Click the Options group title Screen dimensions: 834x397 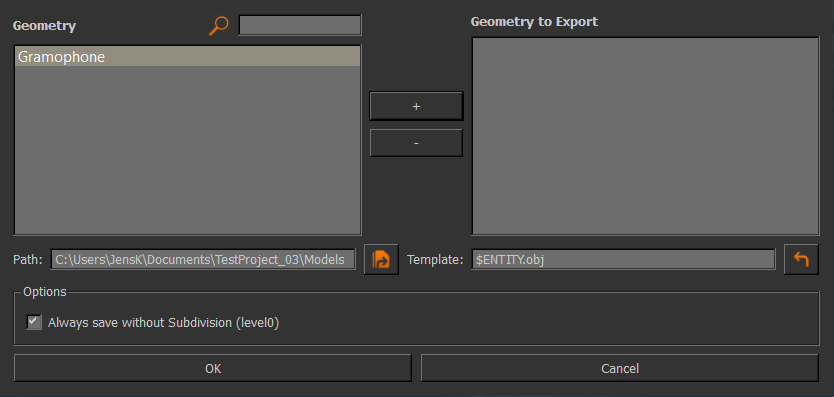45,292
